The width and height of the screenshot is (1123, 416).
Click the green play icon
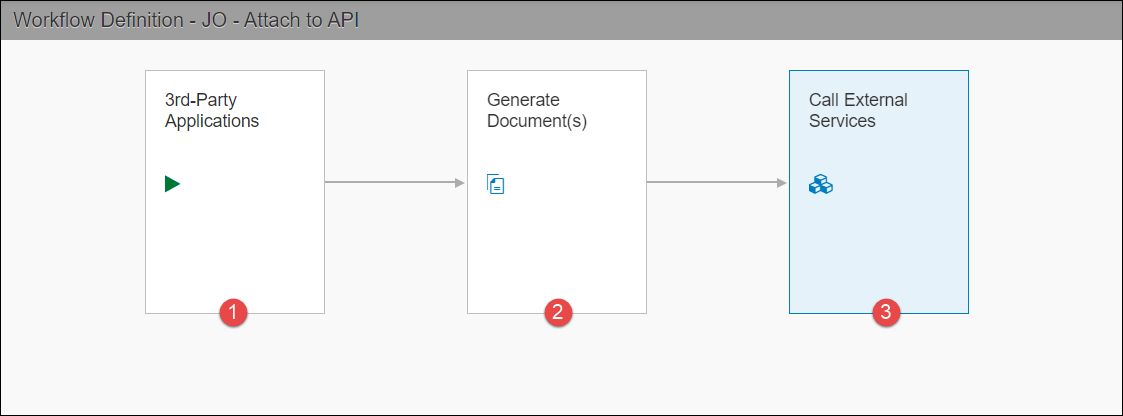coord(172,183)
